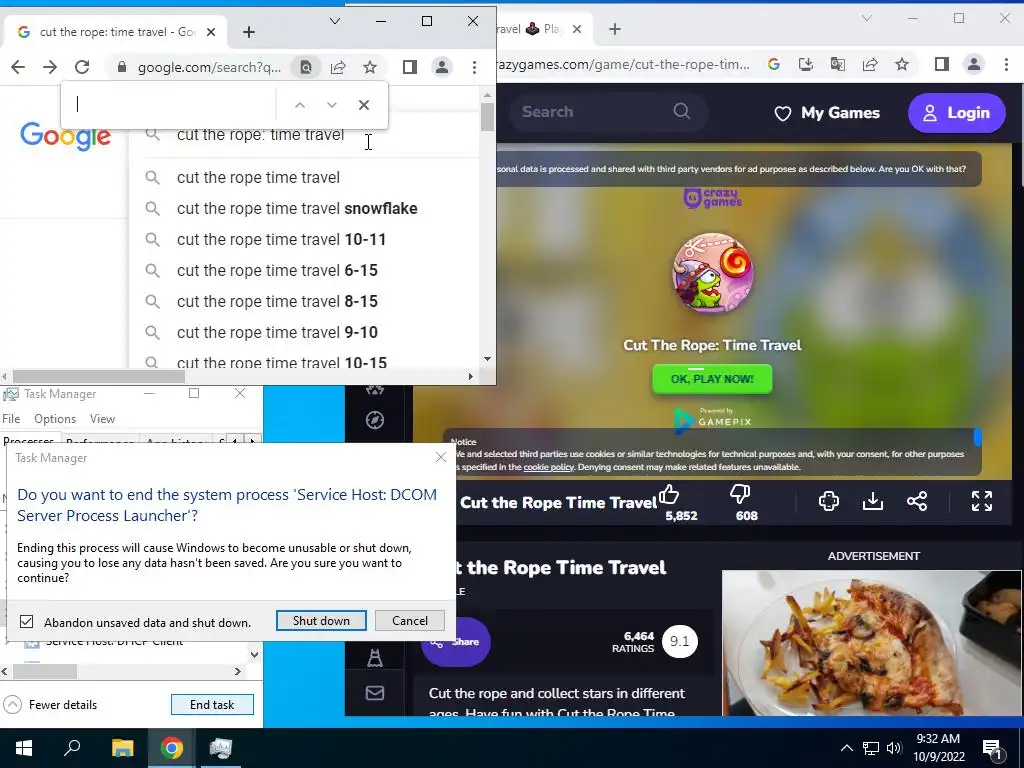Open My Games on CrazyGames
1024x768 pixels.
coord(827,113)
